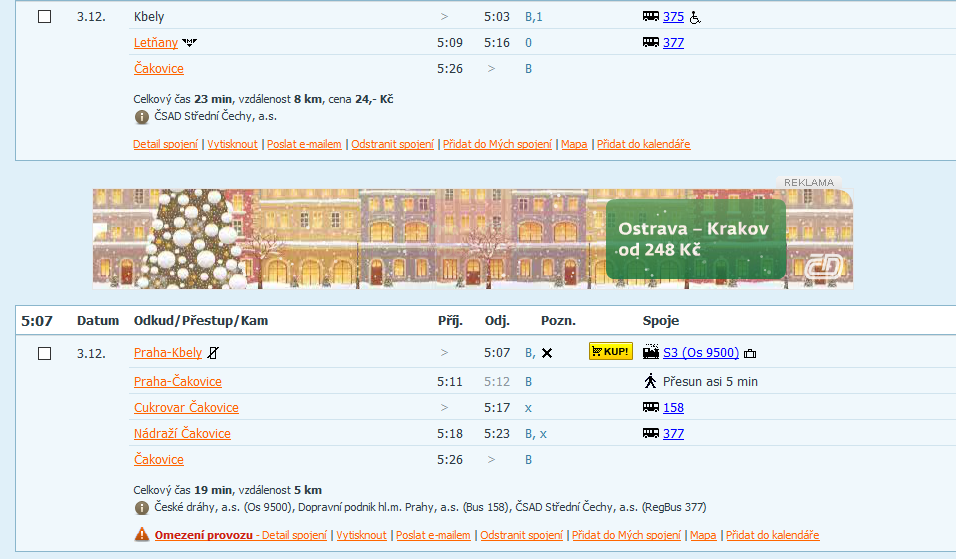
Task: Tick the checkbox for the Kbely 3.12. connection
Action: coord(45,16)
